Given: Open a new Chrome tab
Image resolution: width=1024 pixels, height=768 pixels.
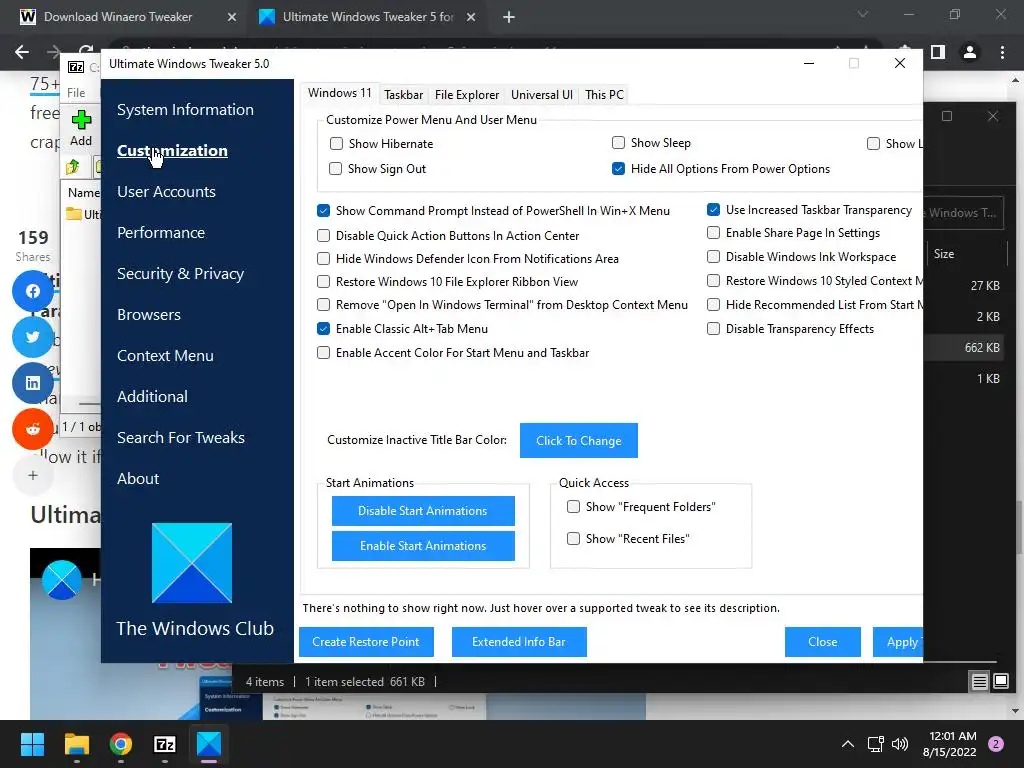Looking at the screenshot, I should (509, 17).
